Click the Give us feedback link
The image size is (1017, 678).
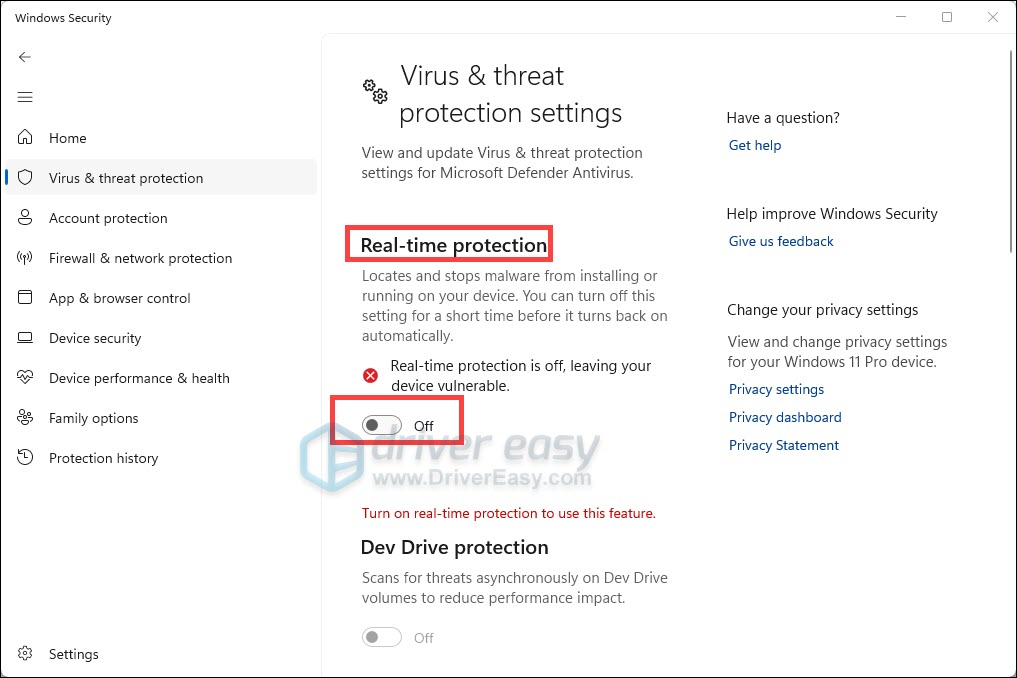click(781, 241)
